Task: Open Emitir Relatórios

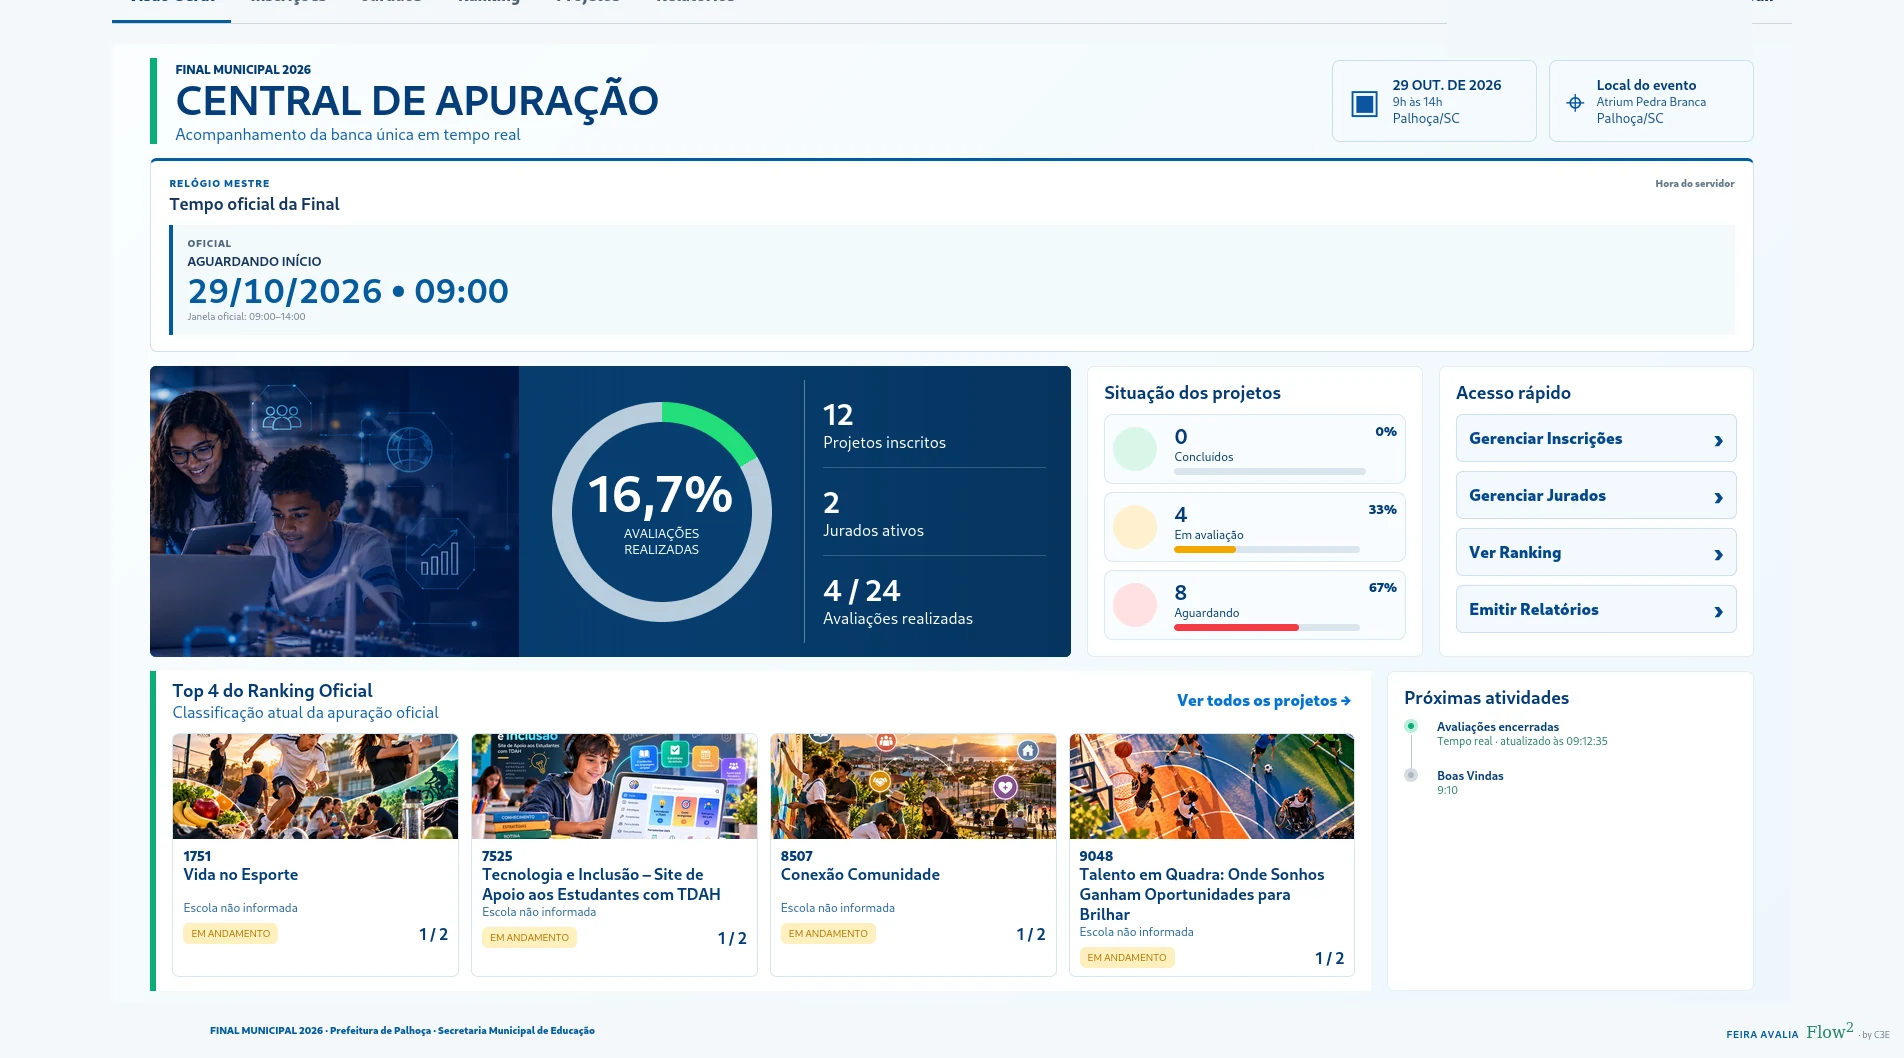Action: [1596, 610]
